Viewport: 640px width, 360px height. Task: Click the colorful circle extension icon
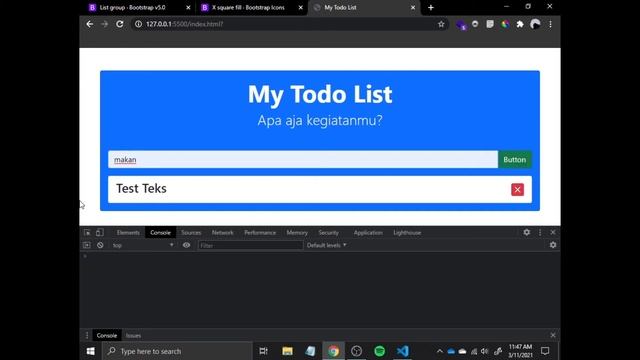[505, 24]
